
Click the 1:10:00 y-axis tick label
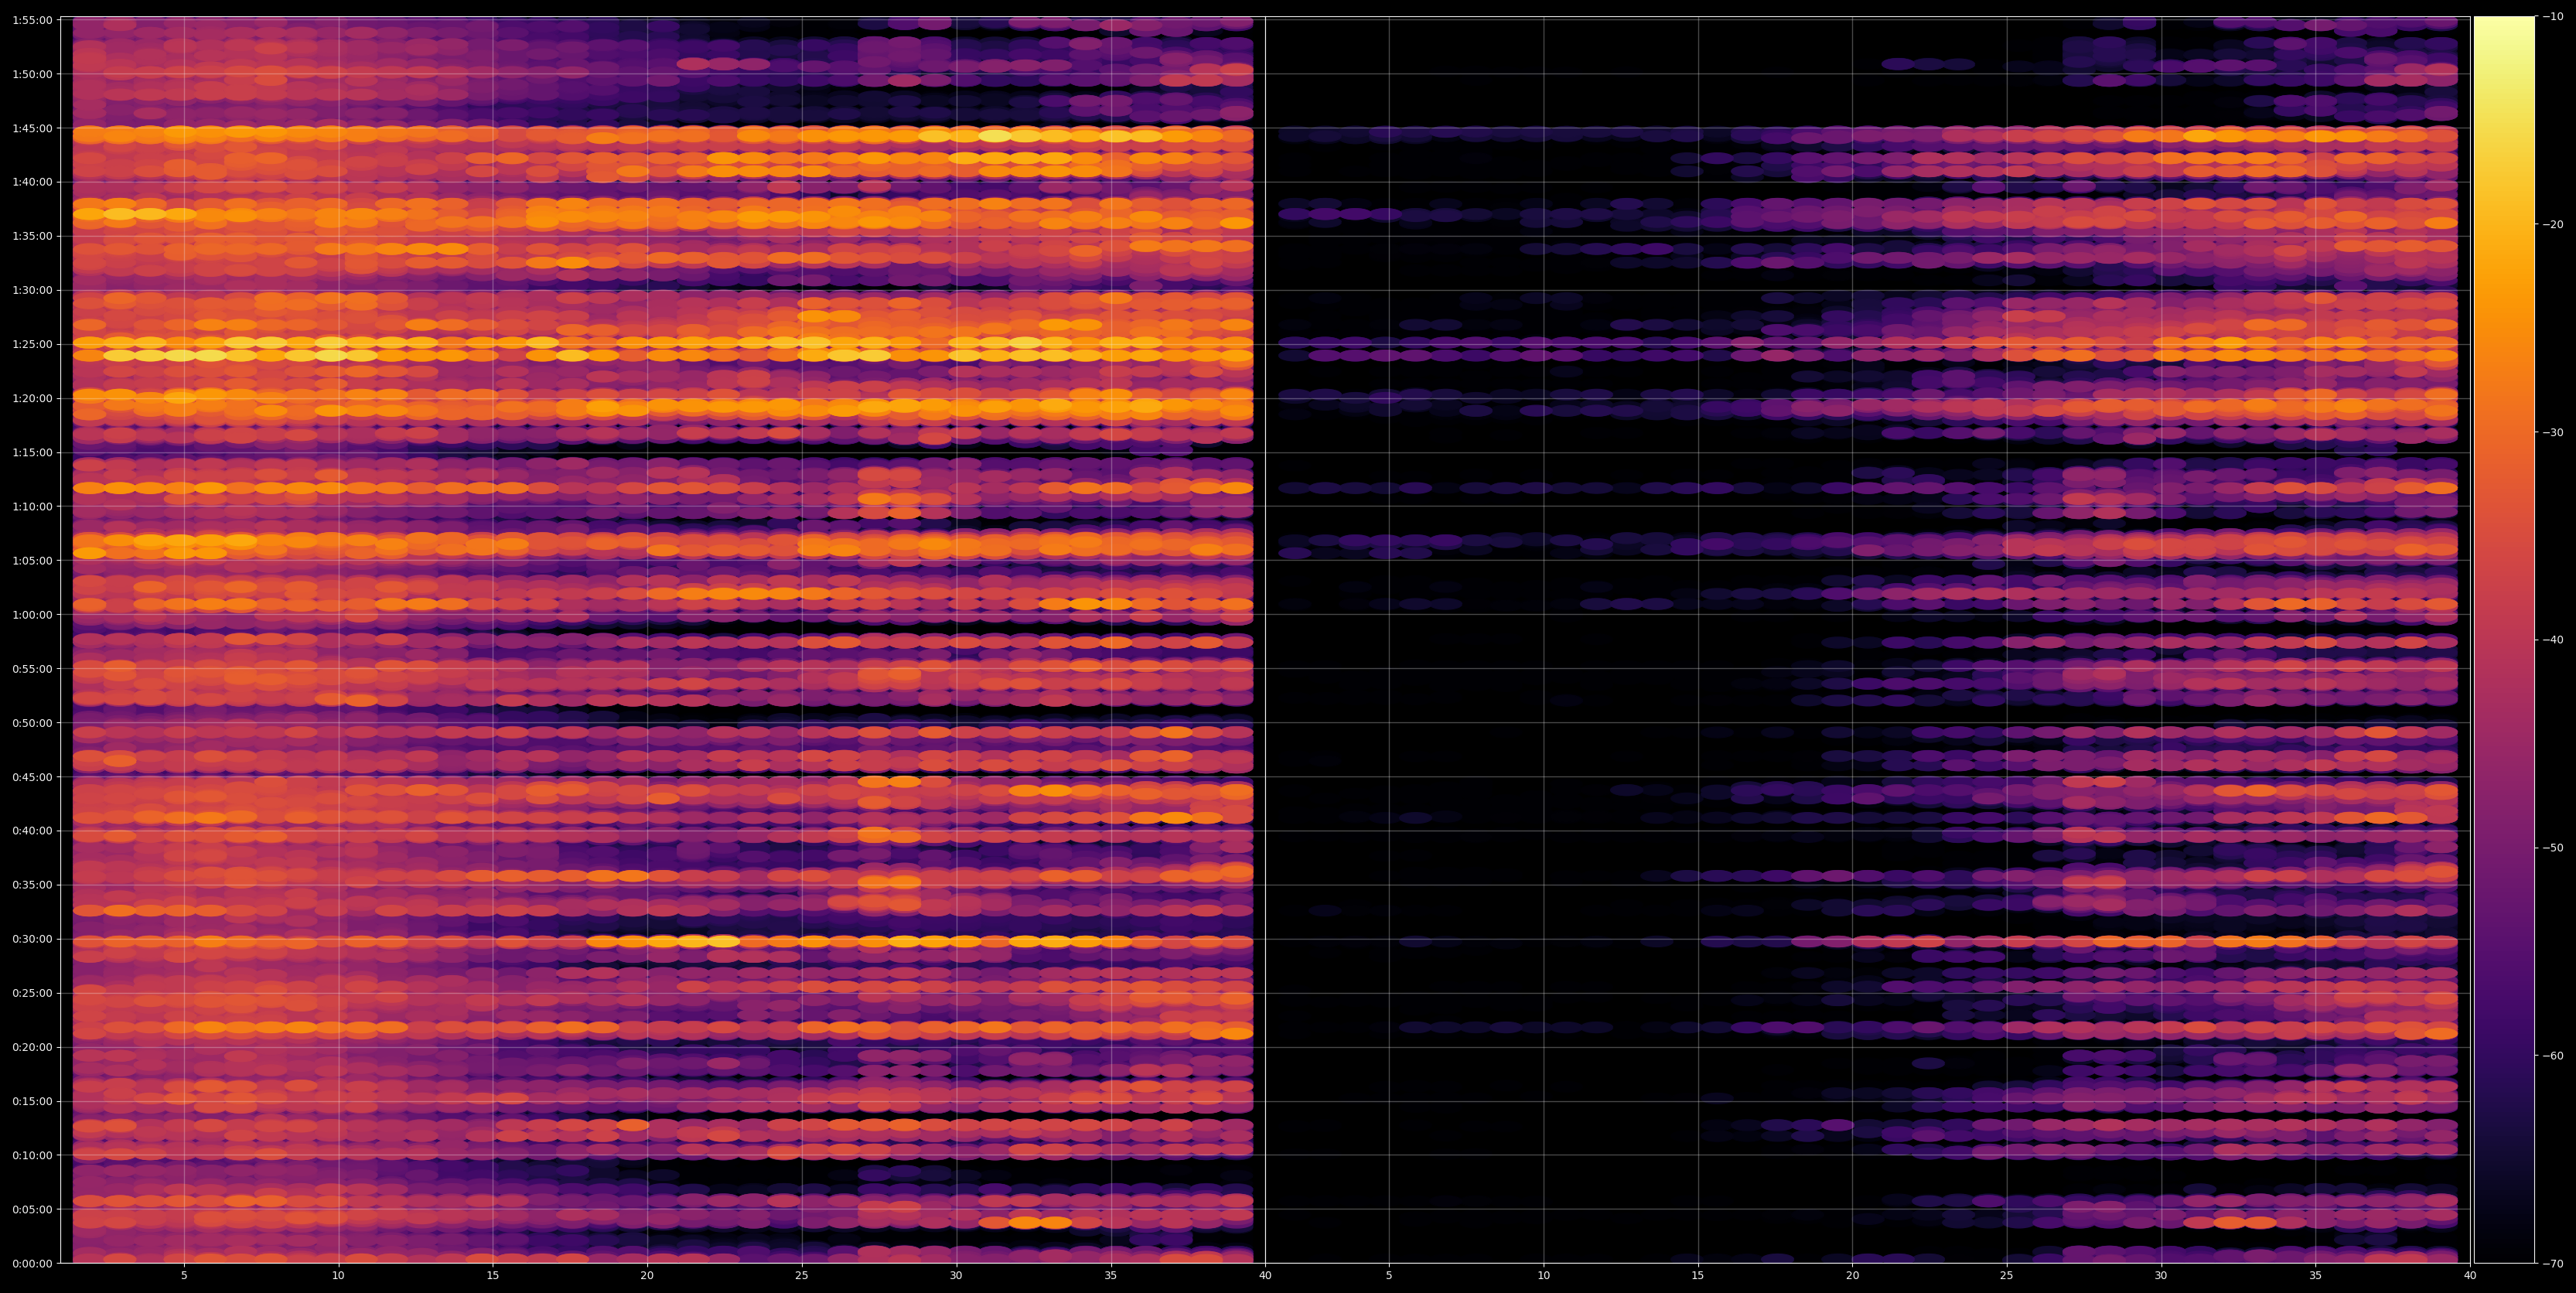click(x=32, y=506)
